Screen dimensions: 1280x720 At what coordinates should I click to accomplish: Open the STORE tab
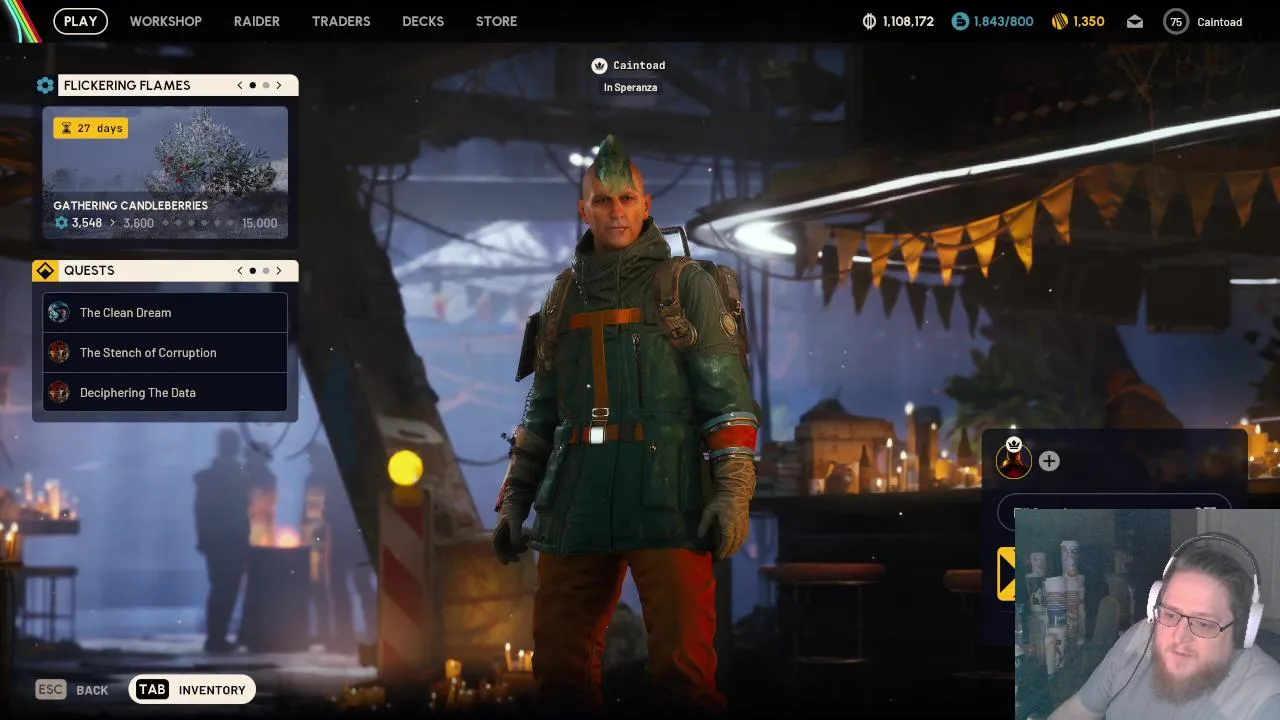(496, 21)
